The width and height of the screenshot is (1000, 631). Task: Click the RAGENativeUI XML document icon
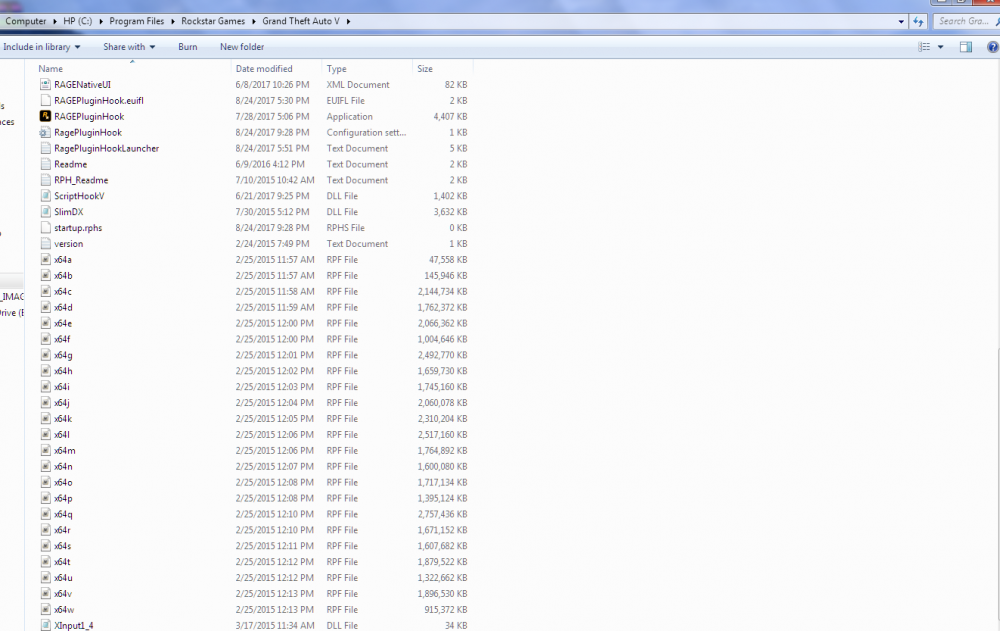point(45,84)
